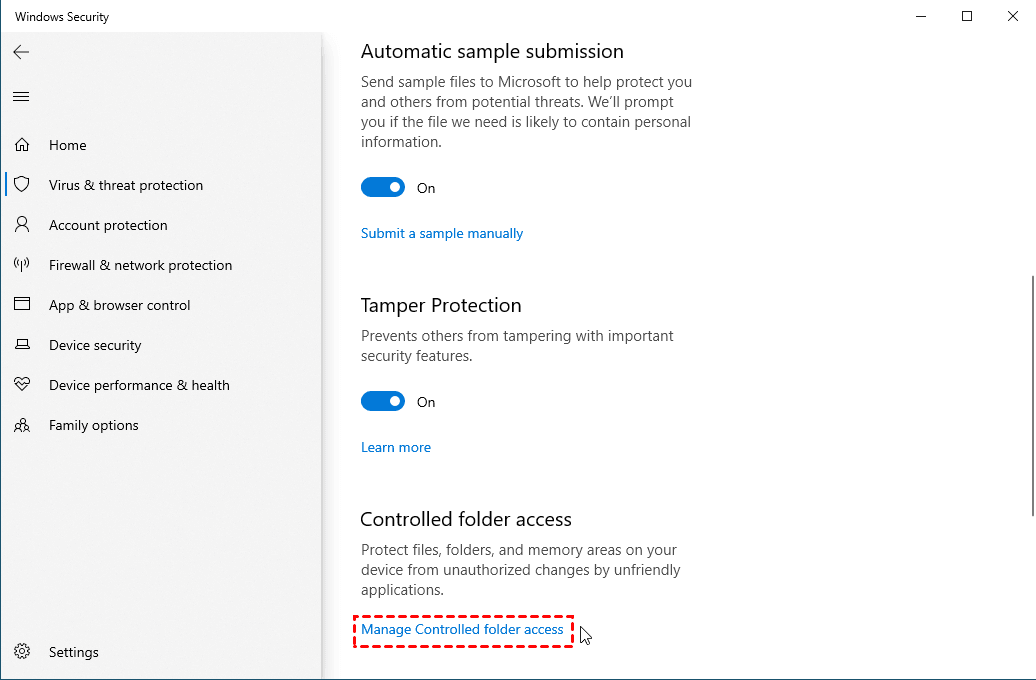The width and height of the screenshot is (1036, 680).
Task: Click the App & browser control window icon
Action: pos(22,305)
